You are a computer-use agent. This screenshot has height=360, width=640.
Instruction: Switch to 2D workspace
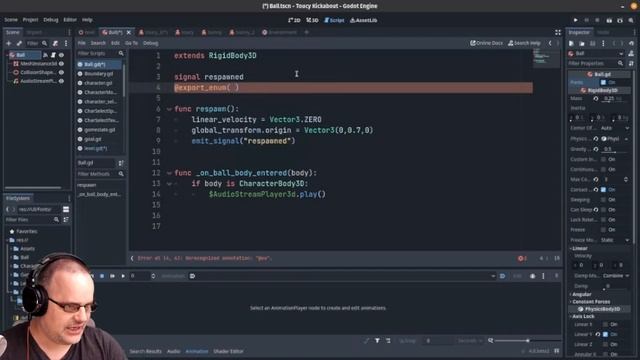294,20
